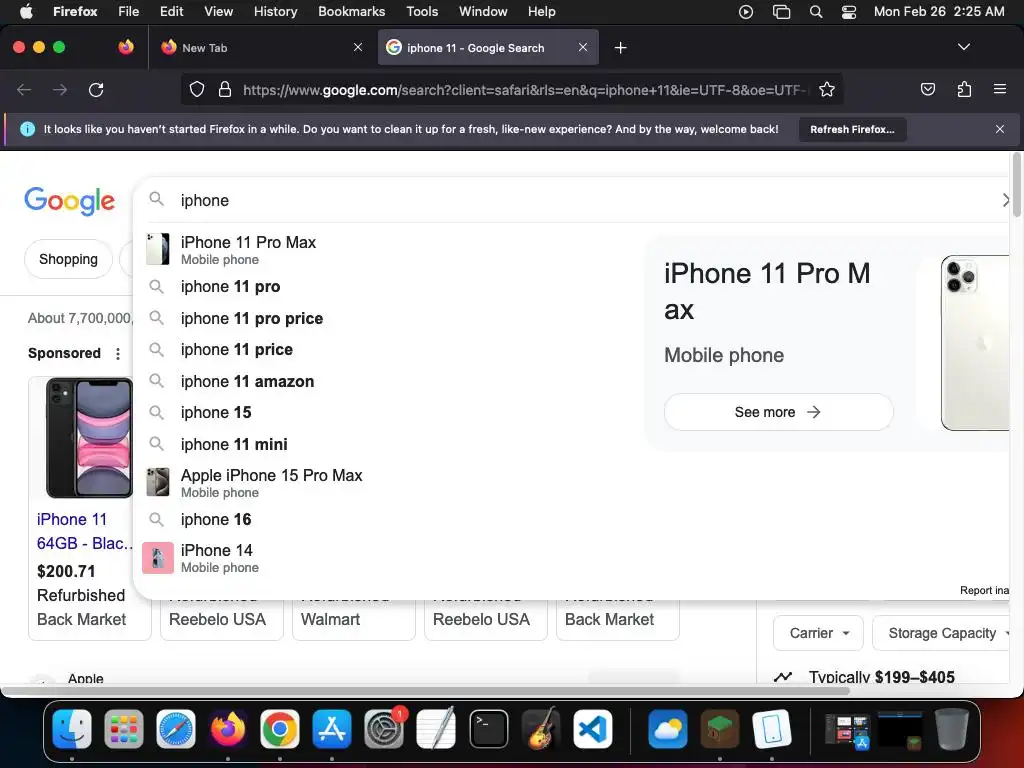Open the Carrier filter dropdown

pyautogui.click(x=818, y=633)
